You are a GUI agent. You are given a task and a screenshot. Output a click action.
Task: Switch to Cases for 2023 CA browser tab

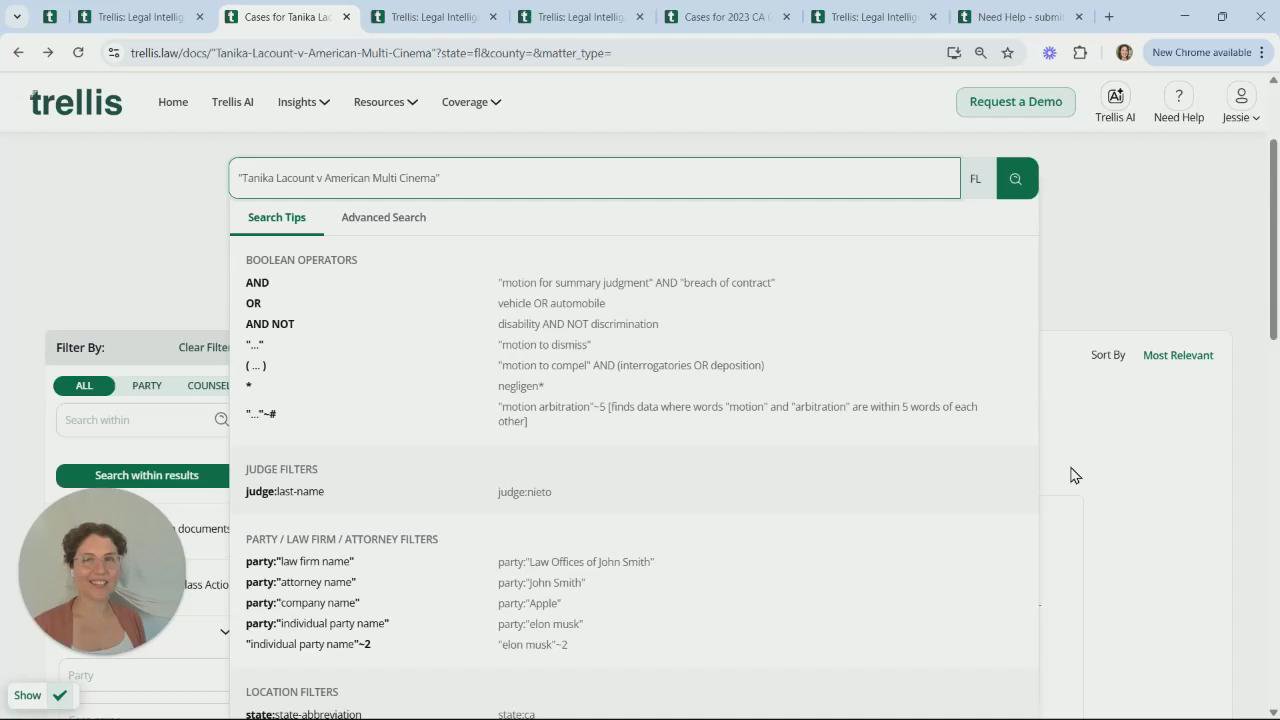coord(728,17)
